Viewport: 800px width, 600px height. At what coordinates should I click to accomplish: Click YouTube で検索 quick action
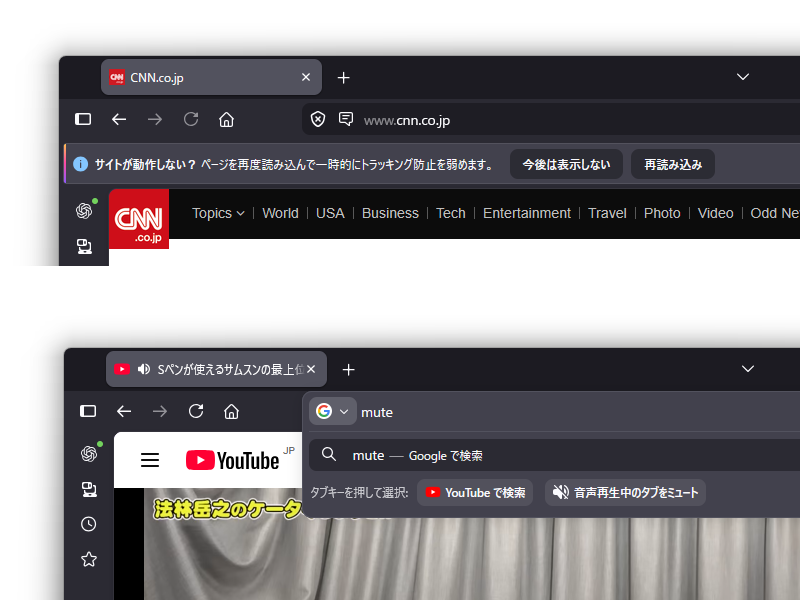coord(475,492)
